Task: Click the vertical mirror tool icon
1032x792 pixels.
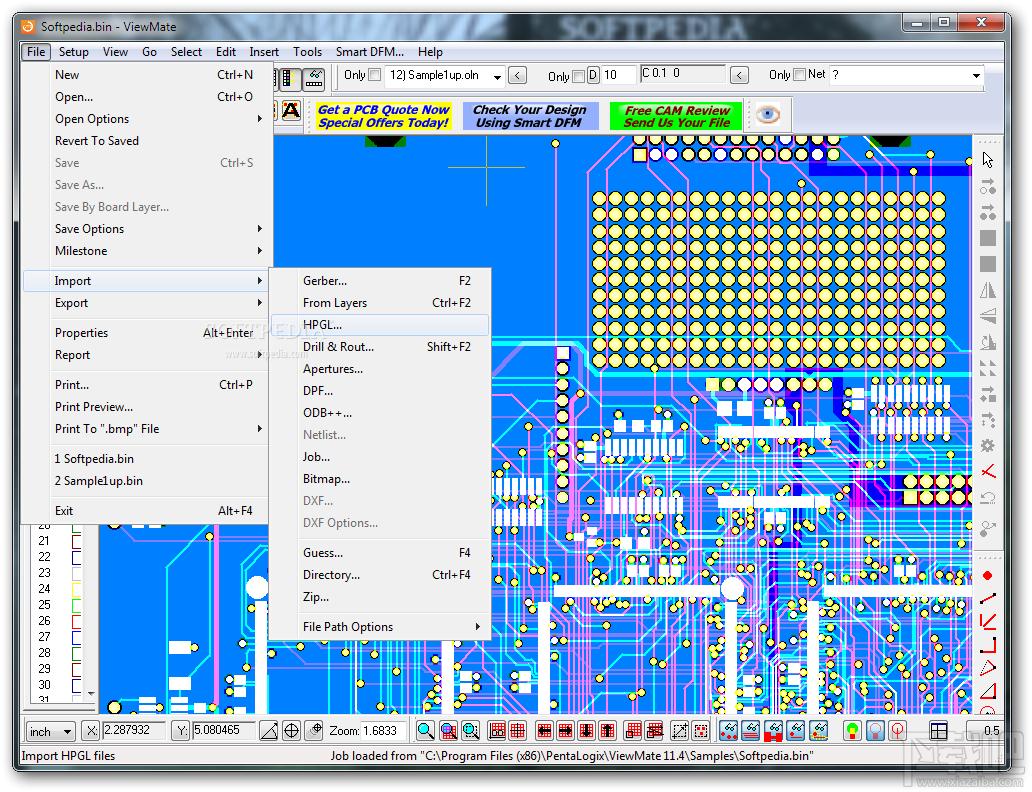Action: [987, 316]
